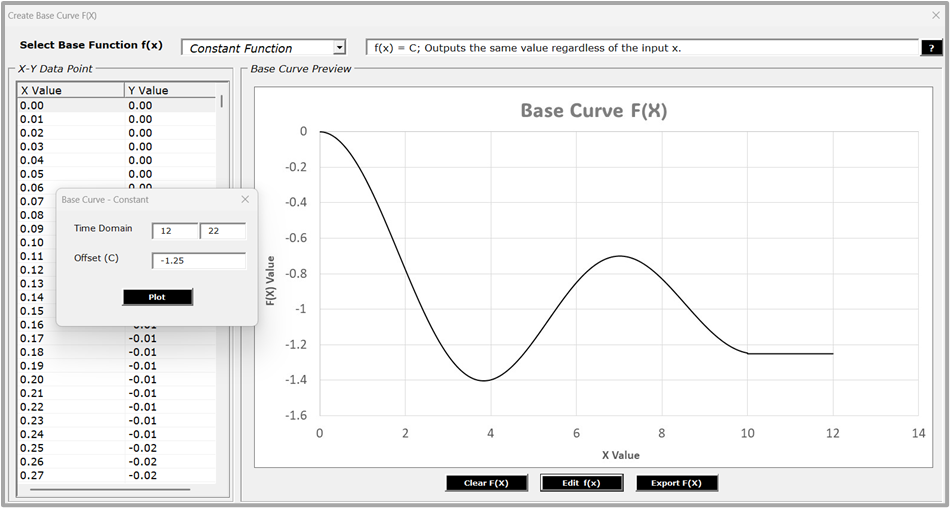Select the row with X value 0.27

coord(116,475)
